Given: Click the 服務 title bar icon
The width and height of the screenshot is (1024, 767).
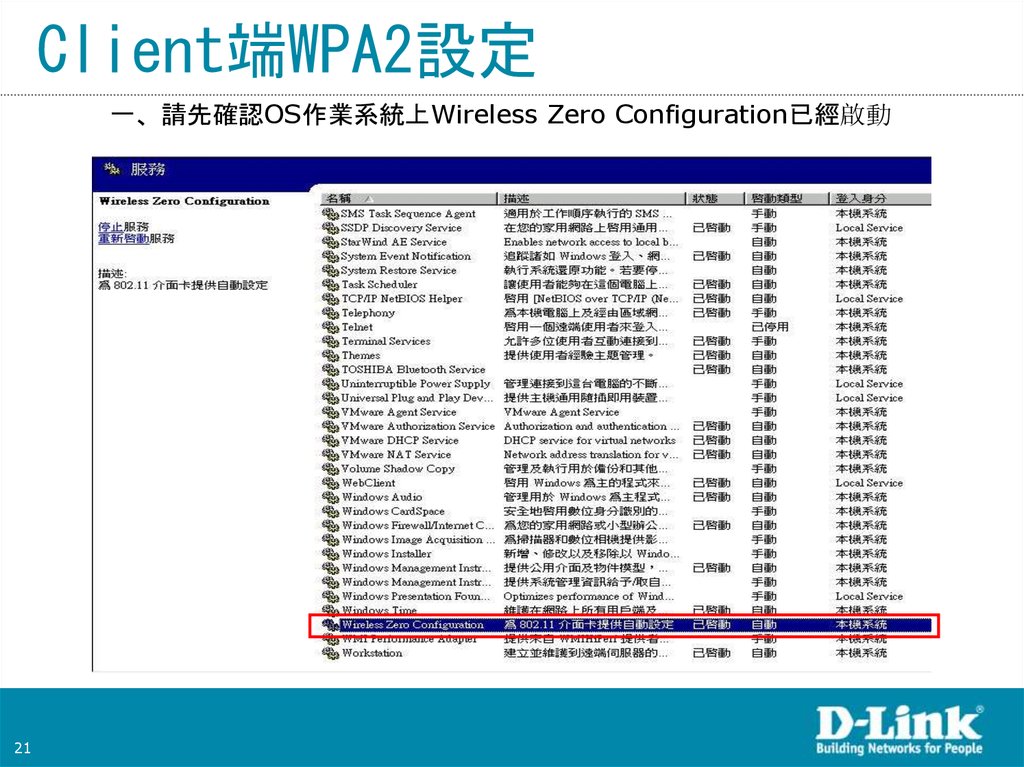Looking at the screenshot, I should (112, 169).
